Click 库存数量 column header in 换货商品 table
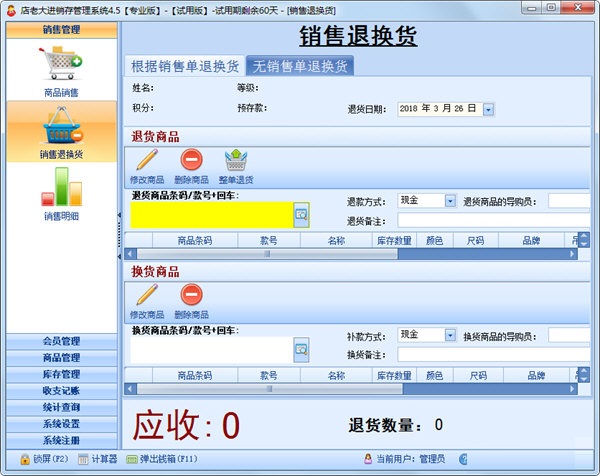Screen dimensions: 600x476 (394, 375)
